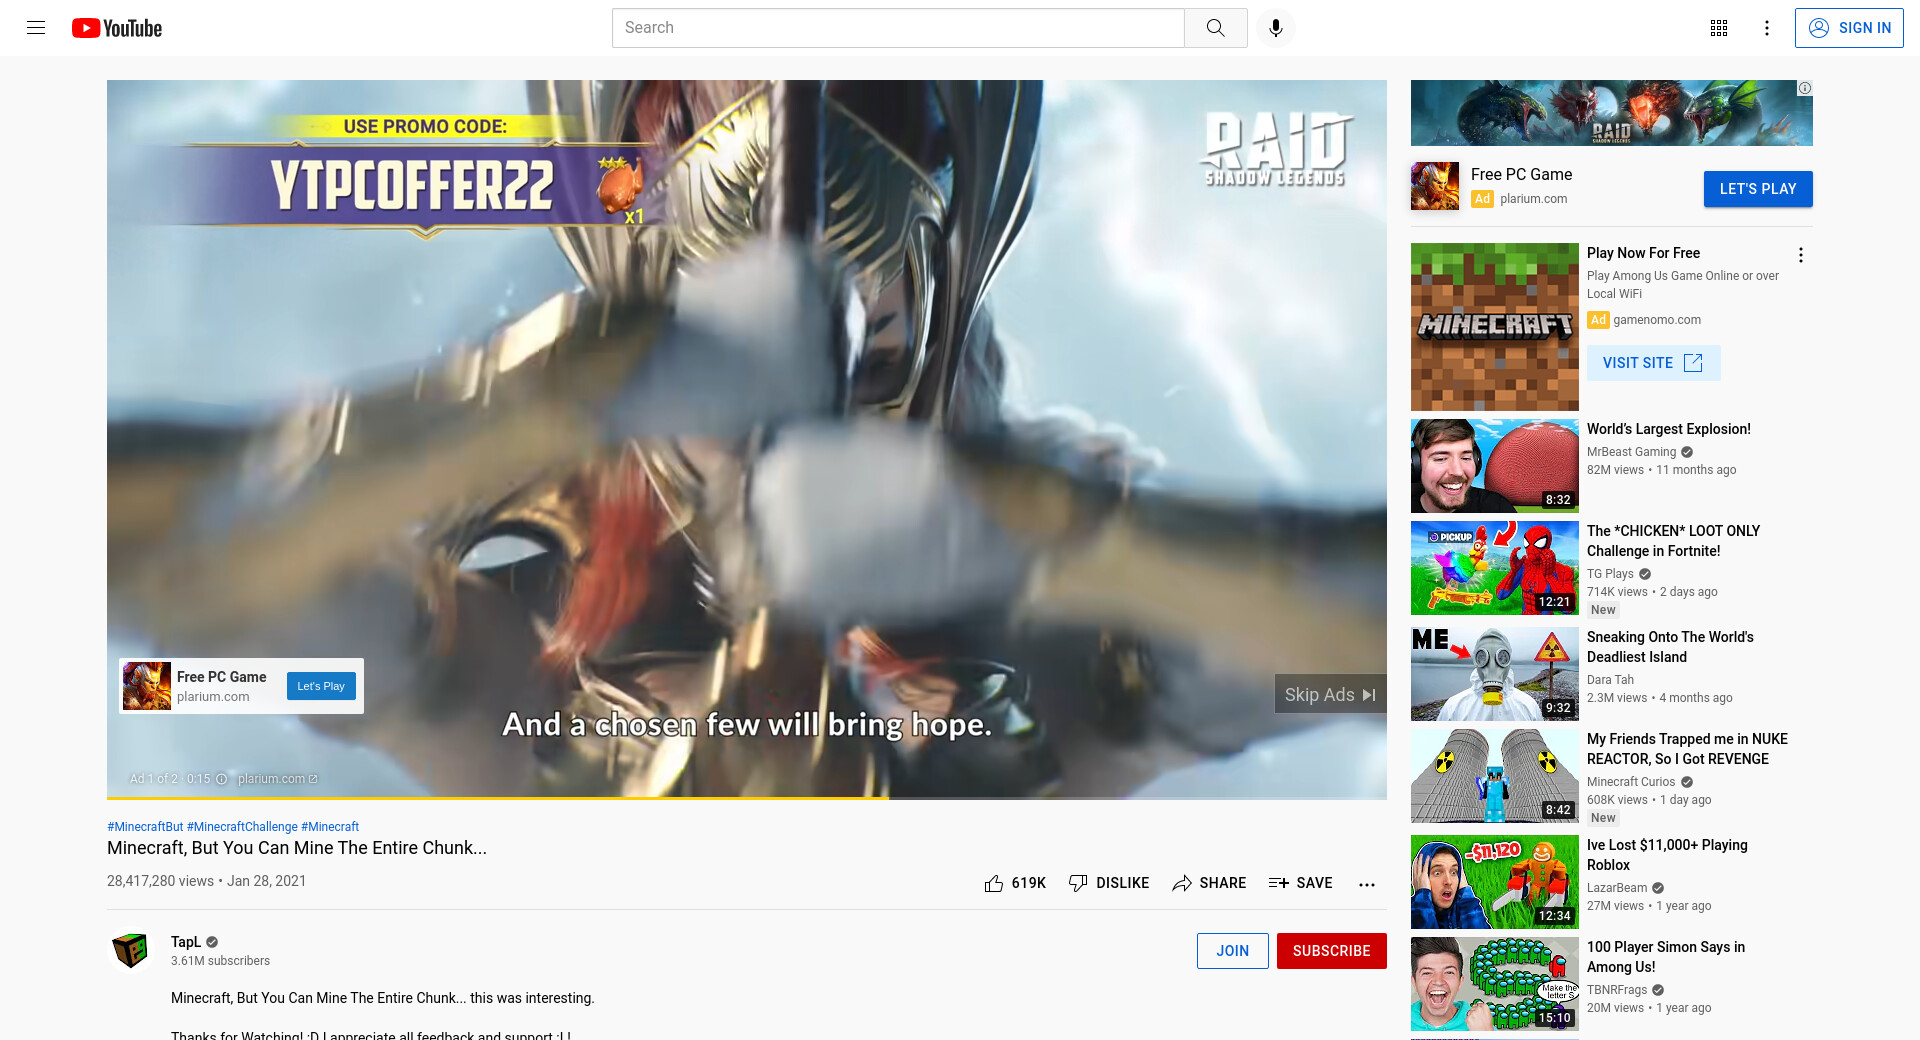Click Play Now For Free ad title
The image size is (1920, 1040).
(1643, 253)
